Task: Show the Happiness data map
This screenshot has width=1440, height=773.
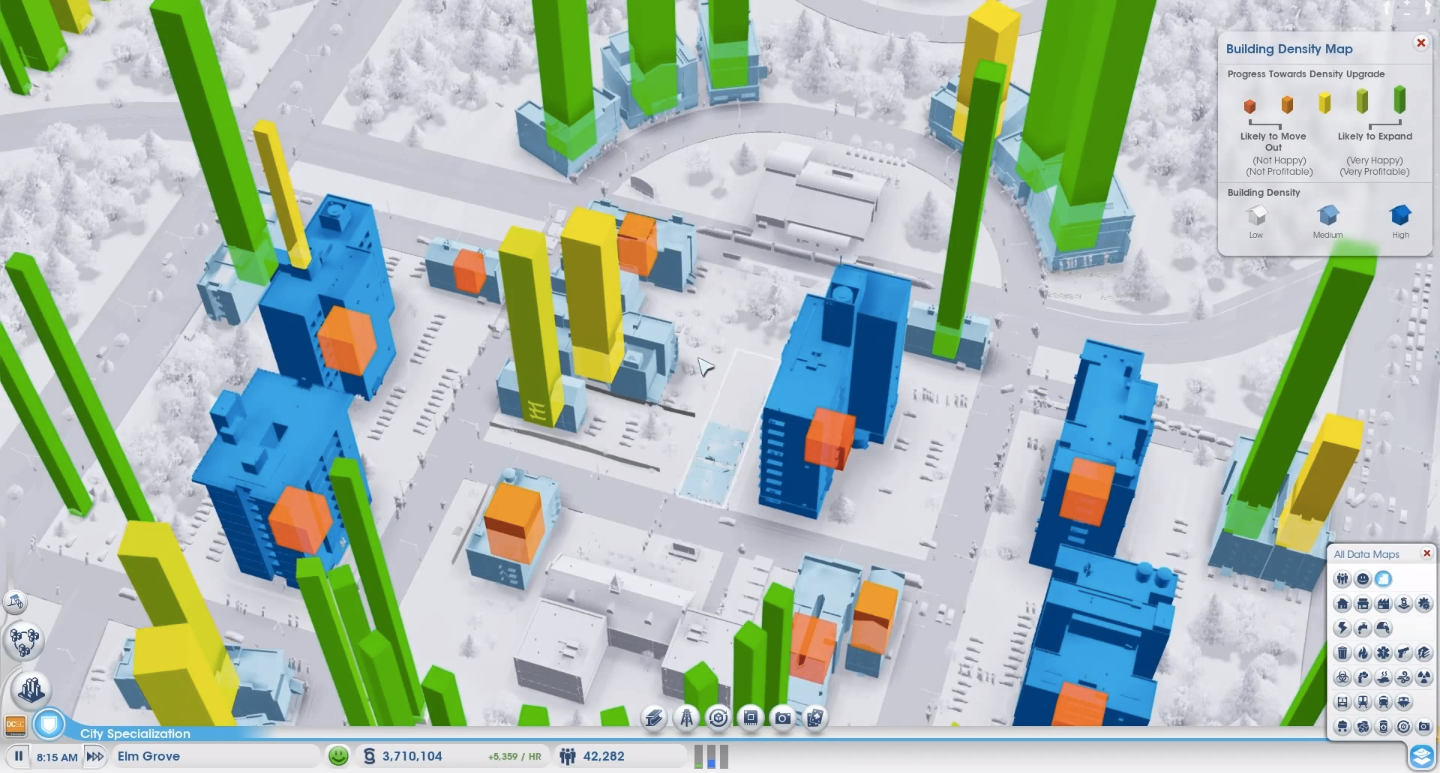Action: pyautogui.click(x=1362, y=579)
